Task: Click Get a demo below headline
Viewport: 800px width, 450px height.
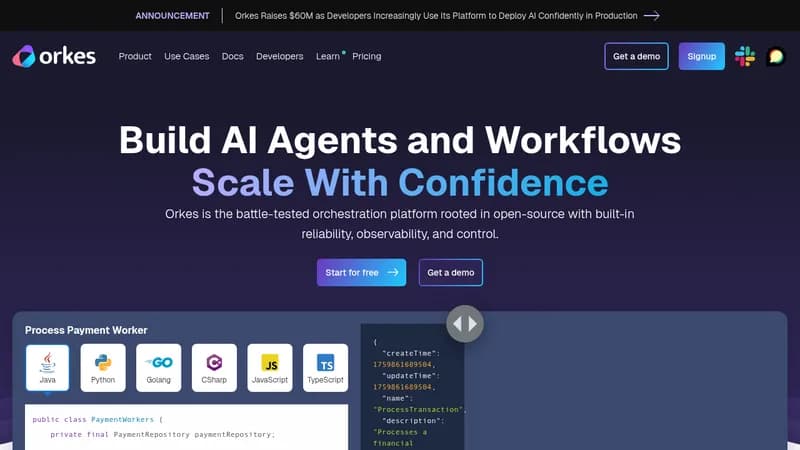Action: [x=451, y=272]
